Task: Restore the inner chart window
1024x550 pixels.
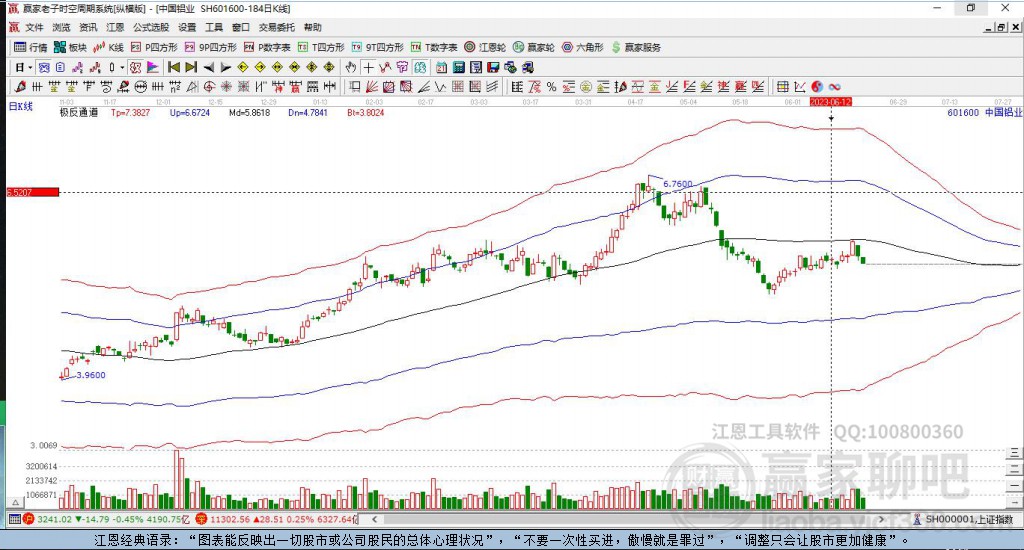Action: [x=1001, y=27]
